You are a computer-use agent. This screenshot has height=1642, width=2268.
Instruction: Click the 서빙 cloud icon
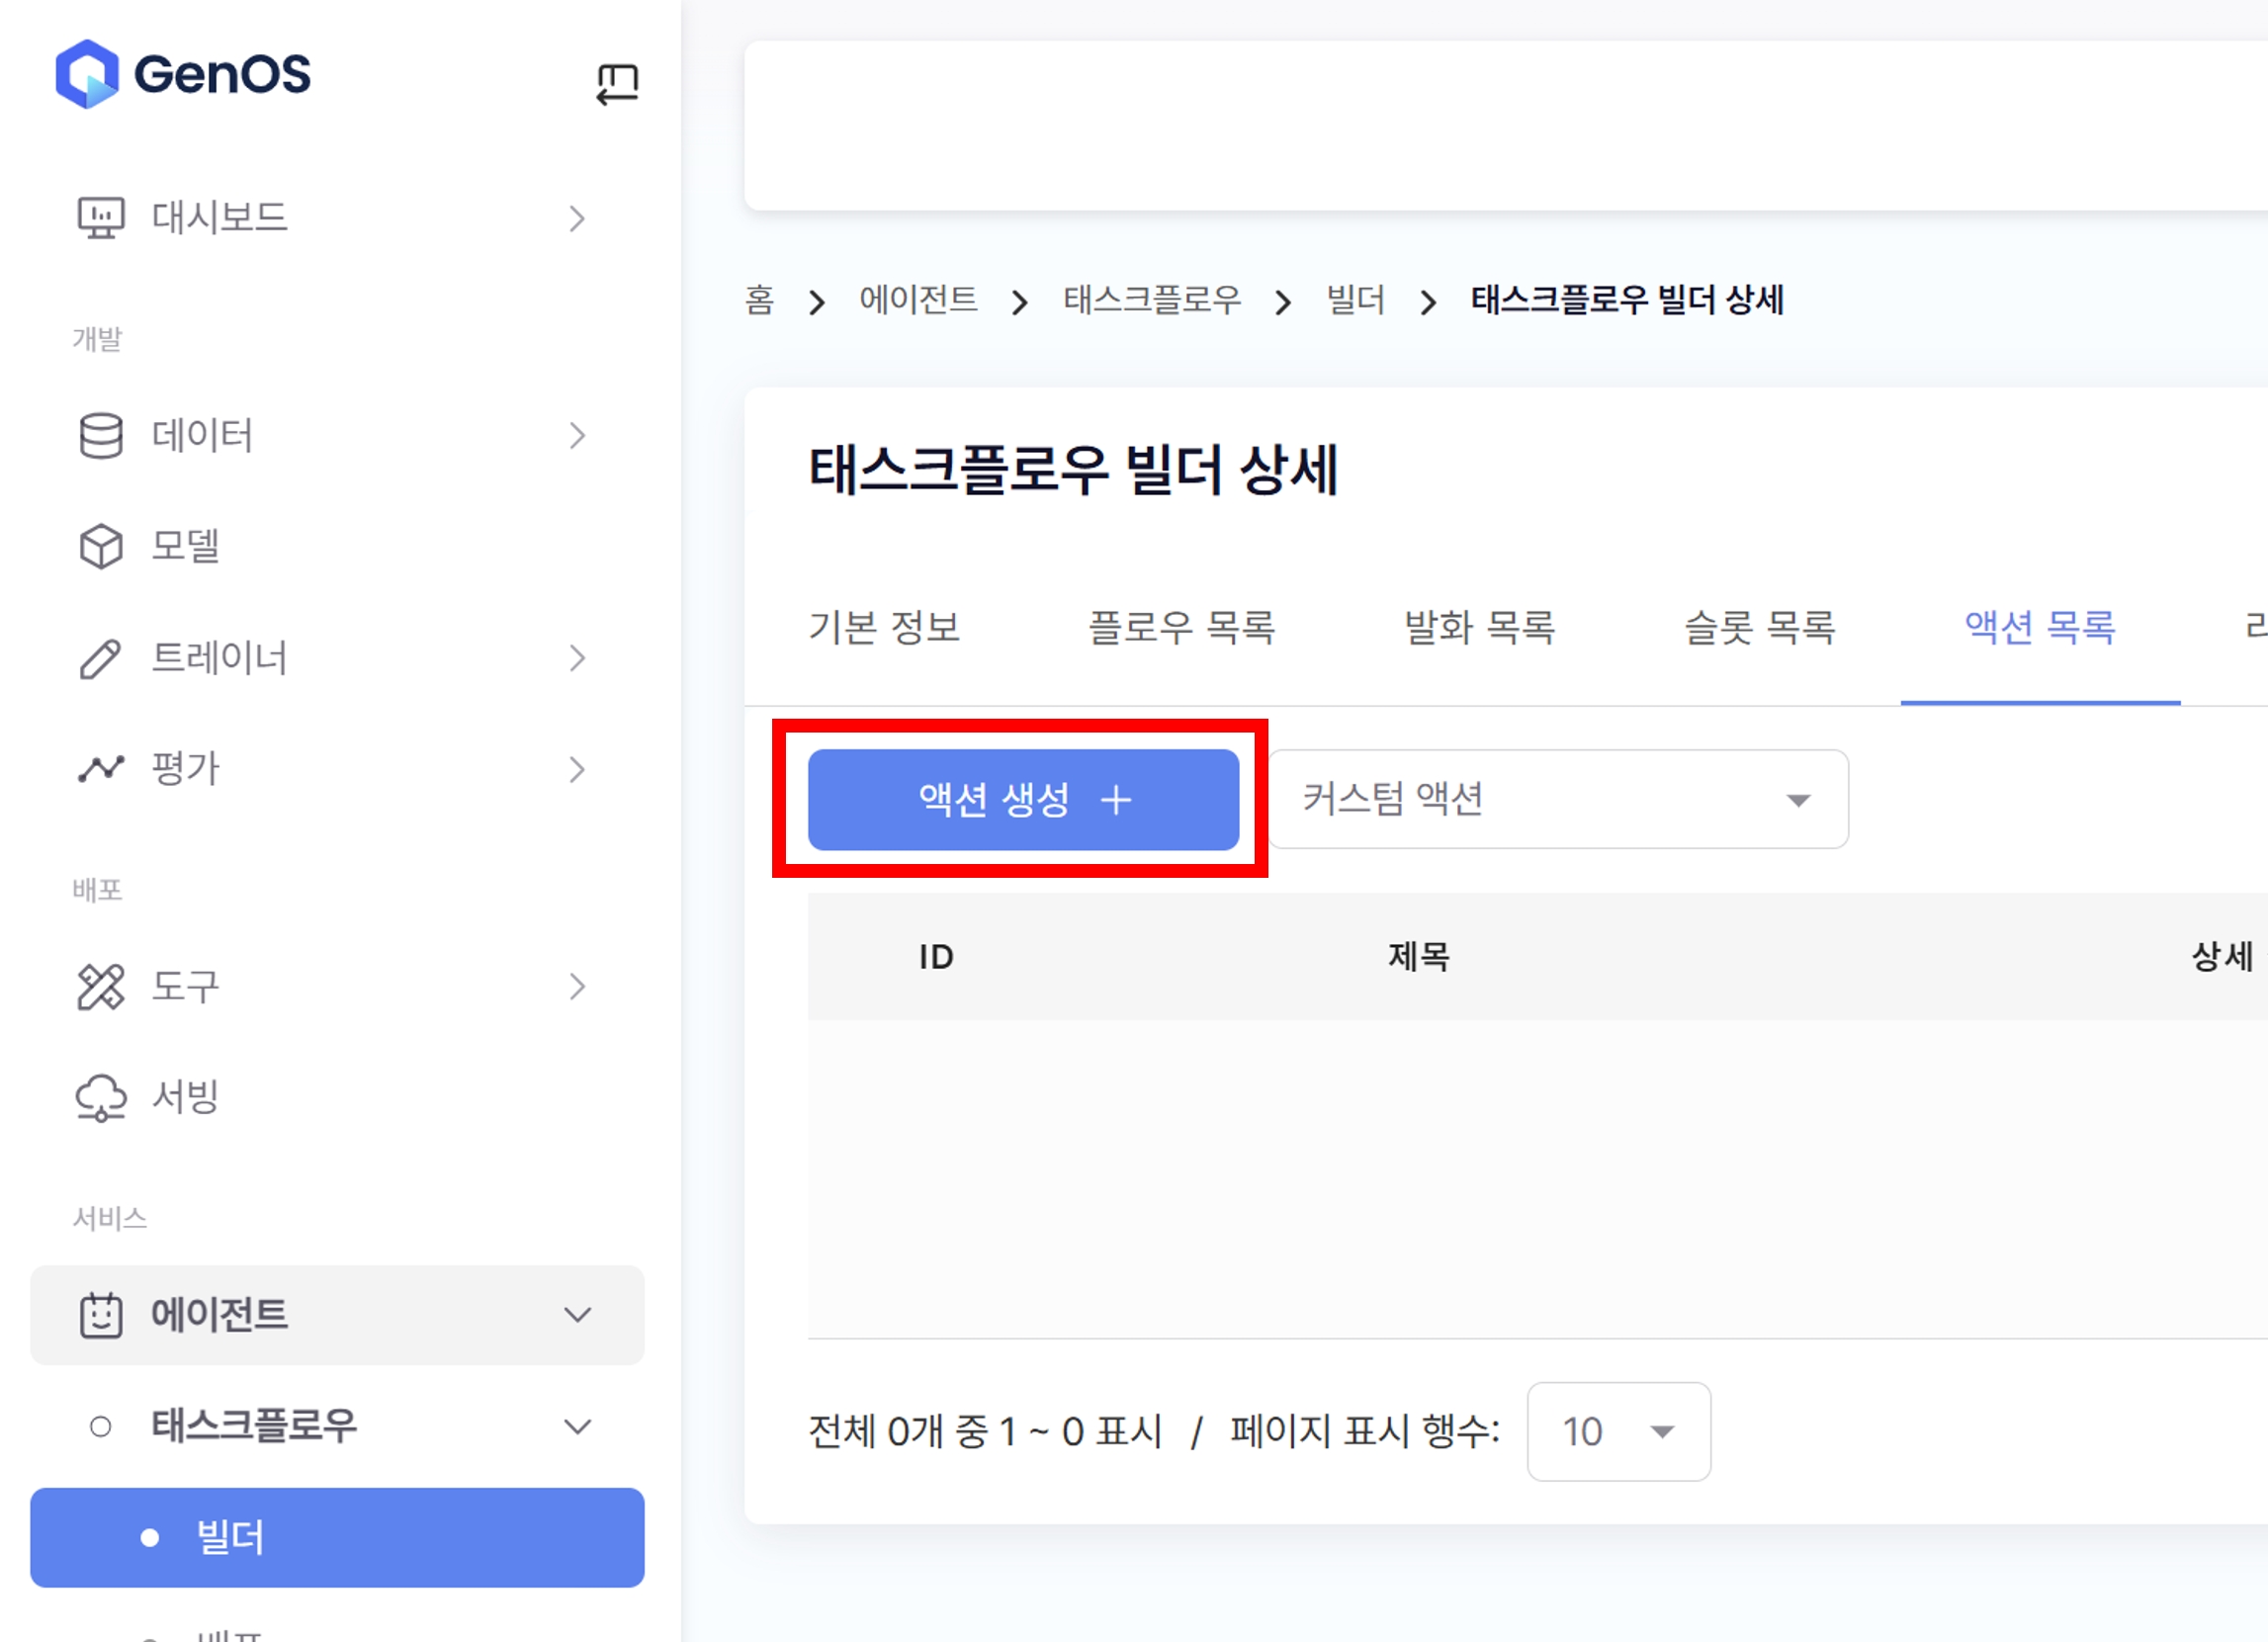[101, 1097]
